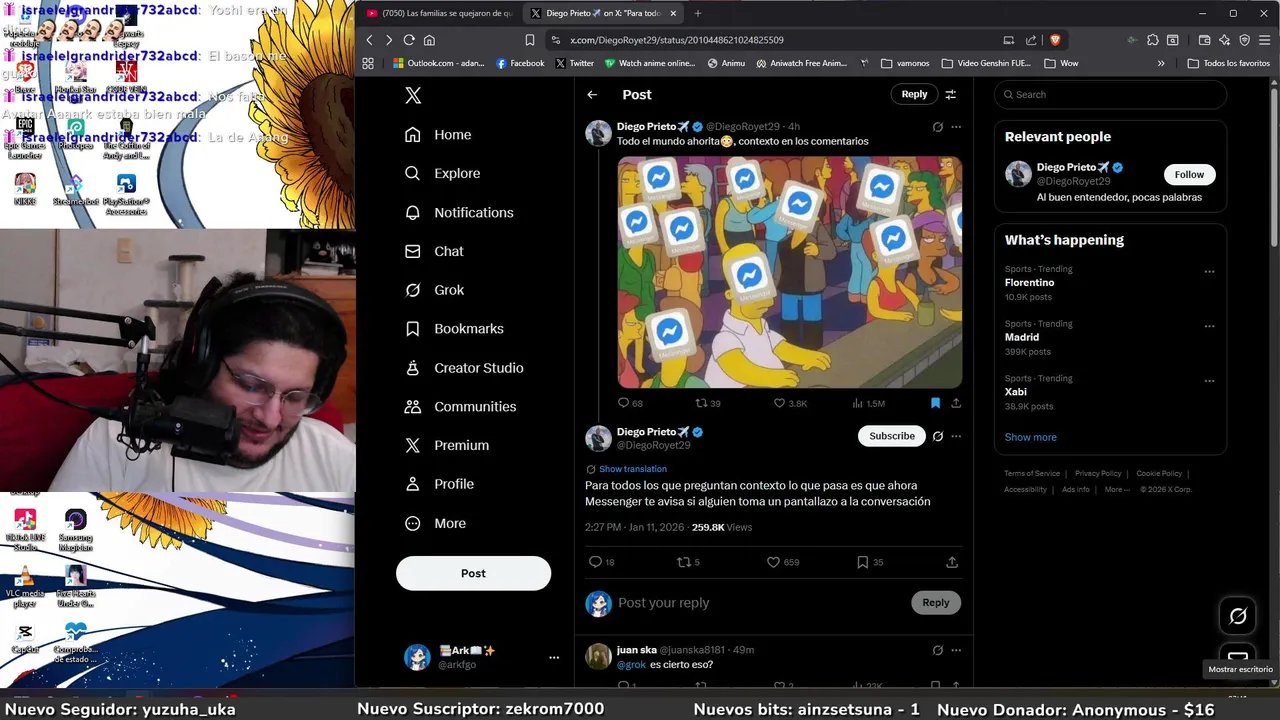Click the Brave shields icon in address bar
1280x720 pixels.
coord(1055,40)
